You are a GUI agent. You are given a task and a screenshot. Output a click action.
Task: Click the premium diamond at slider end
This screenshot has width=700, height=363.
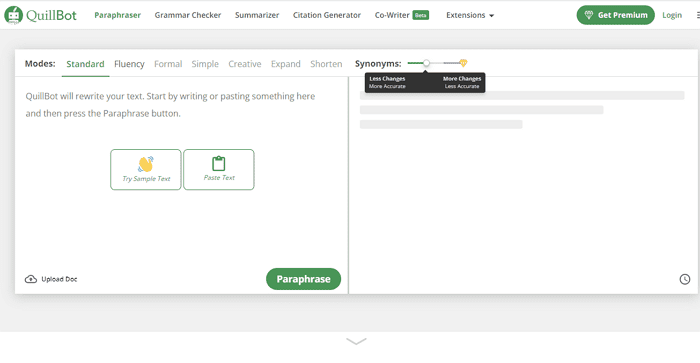pos(463,63)
